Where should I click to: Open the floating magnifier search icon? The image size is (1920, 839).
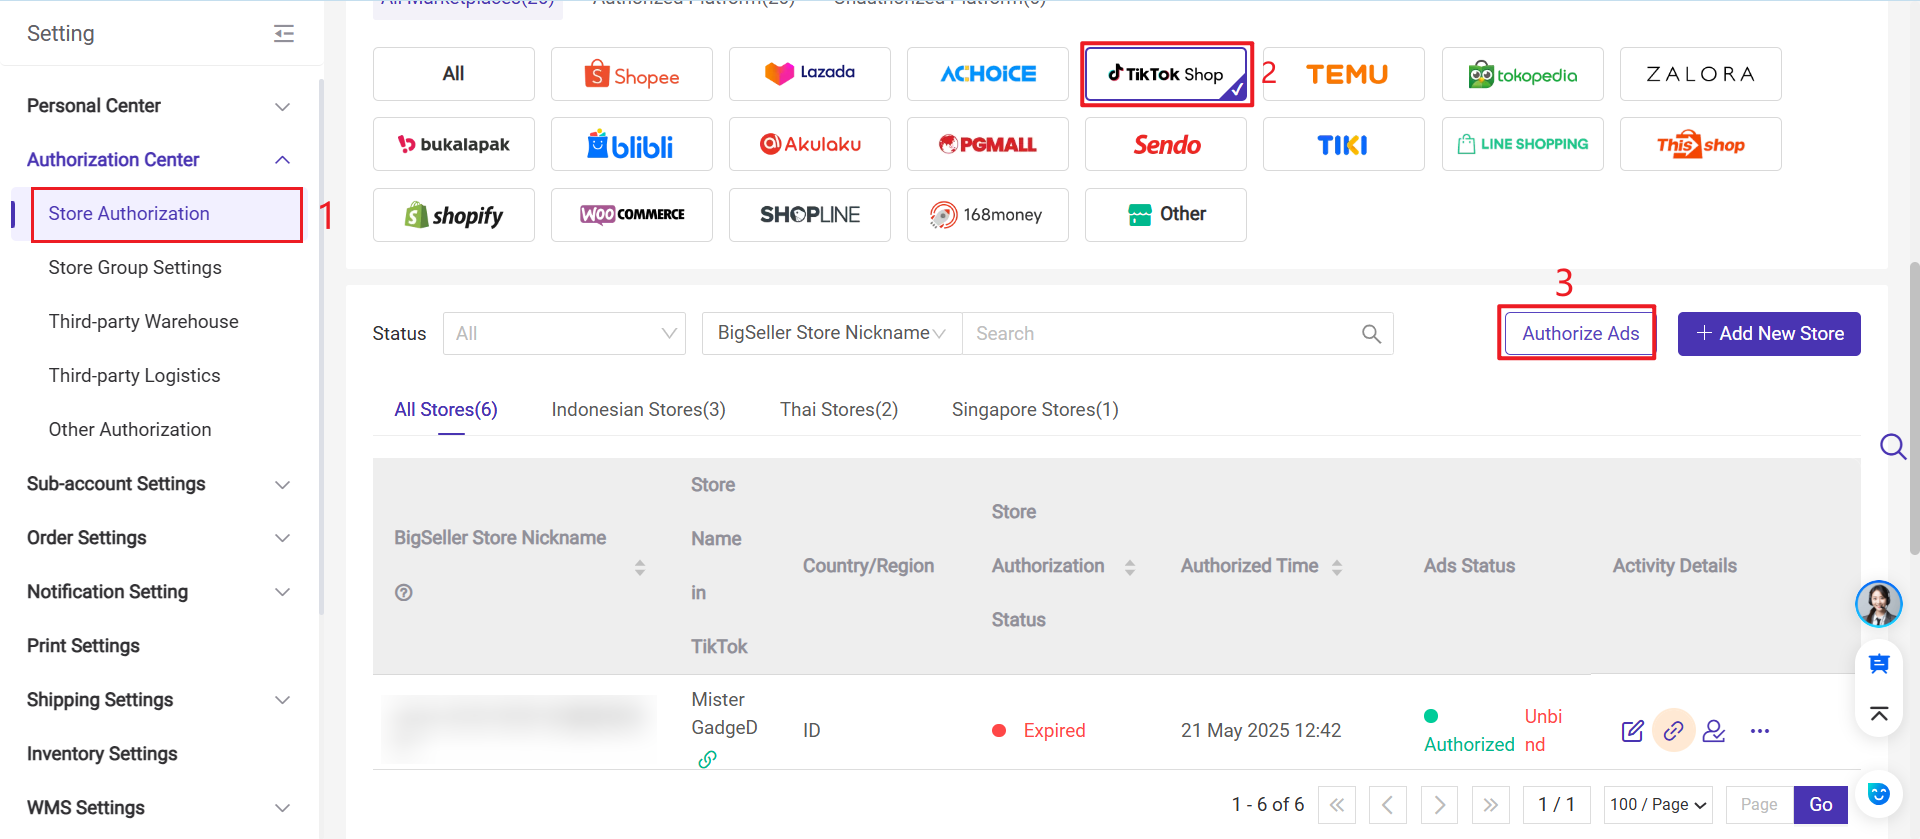click(x=1893, y=446)
